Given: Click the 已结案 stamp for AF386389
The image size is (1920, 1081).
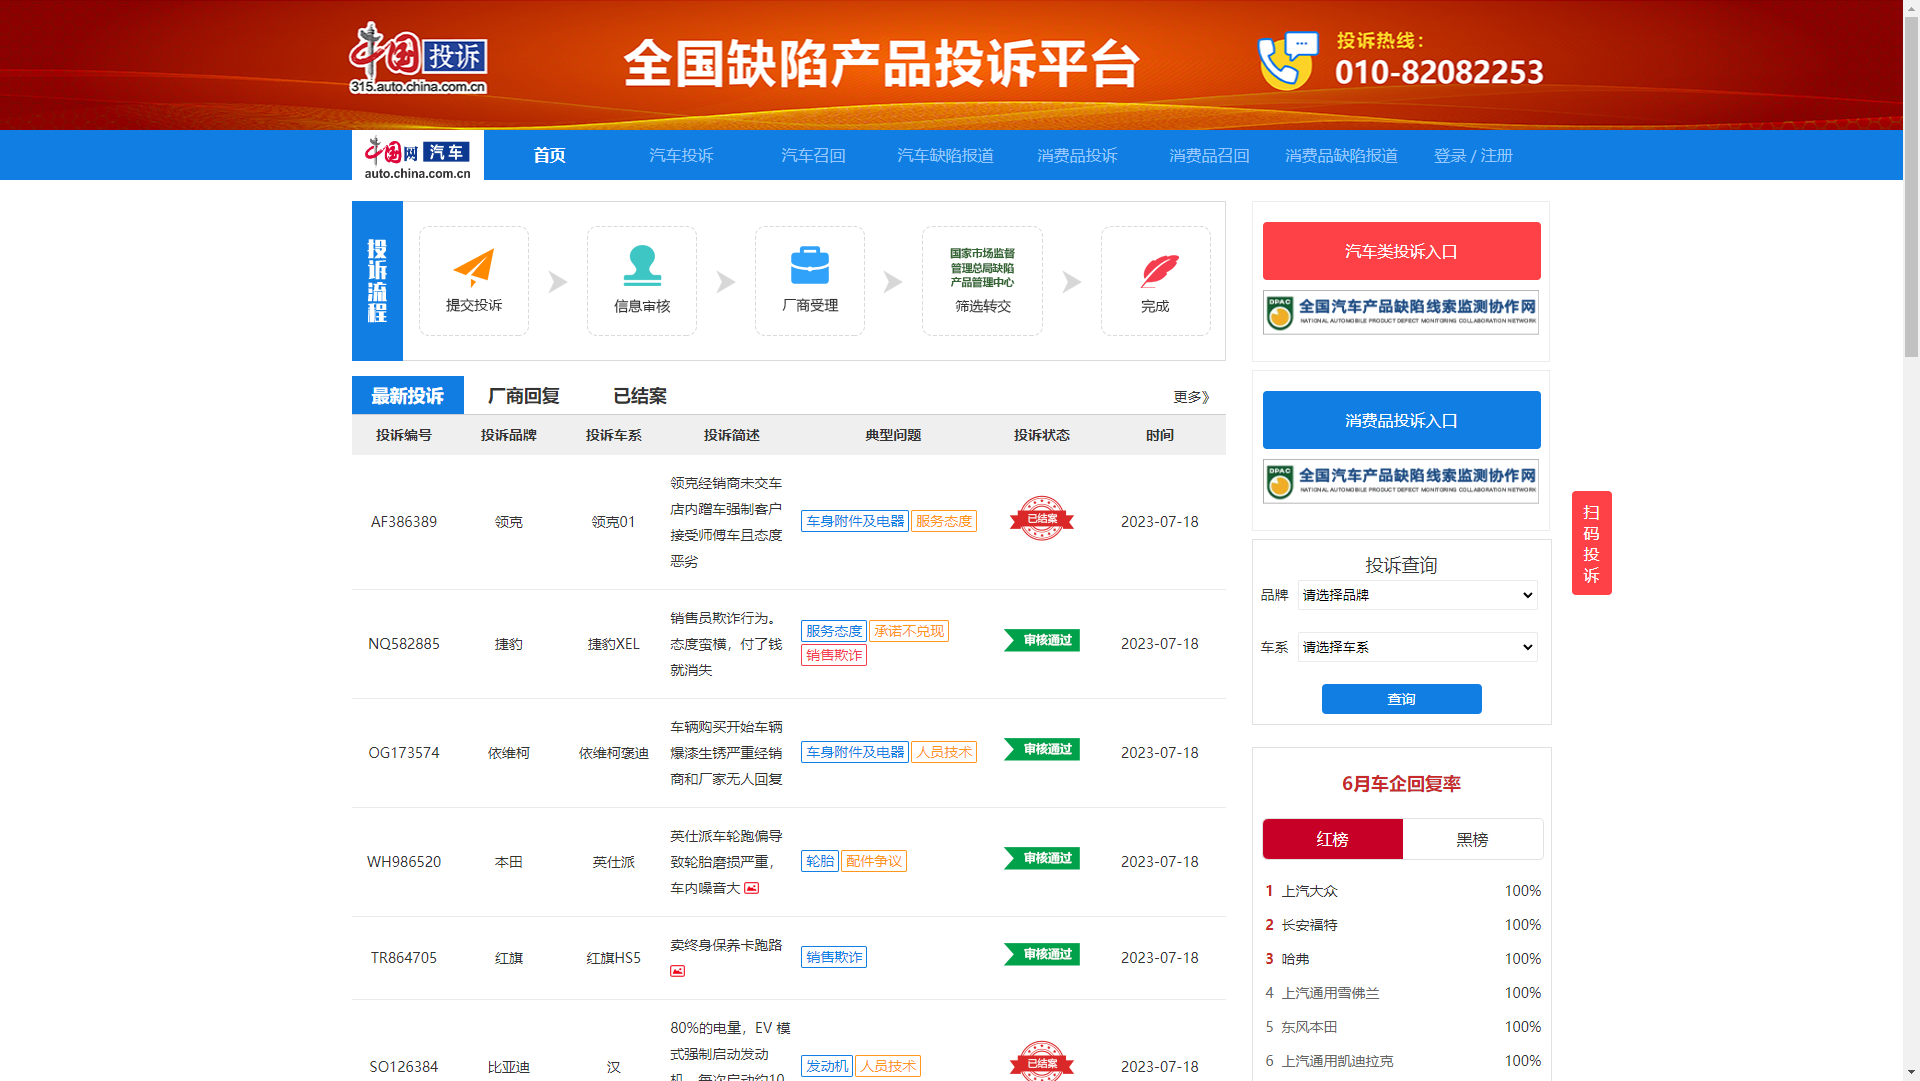Looking at the screenshot, I should click(1041, 519).
